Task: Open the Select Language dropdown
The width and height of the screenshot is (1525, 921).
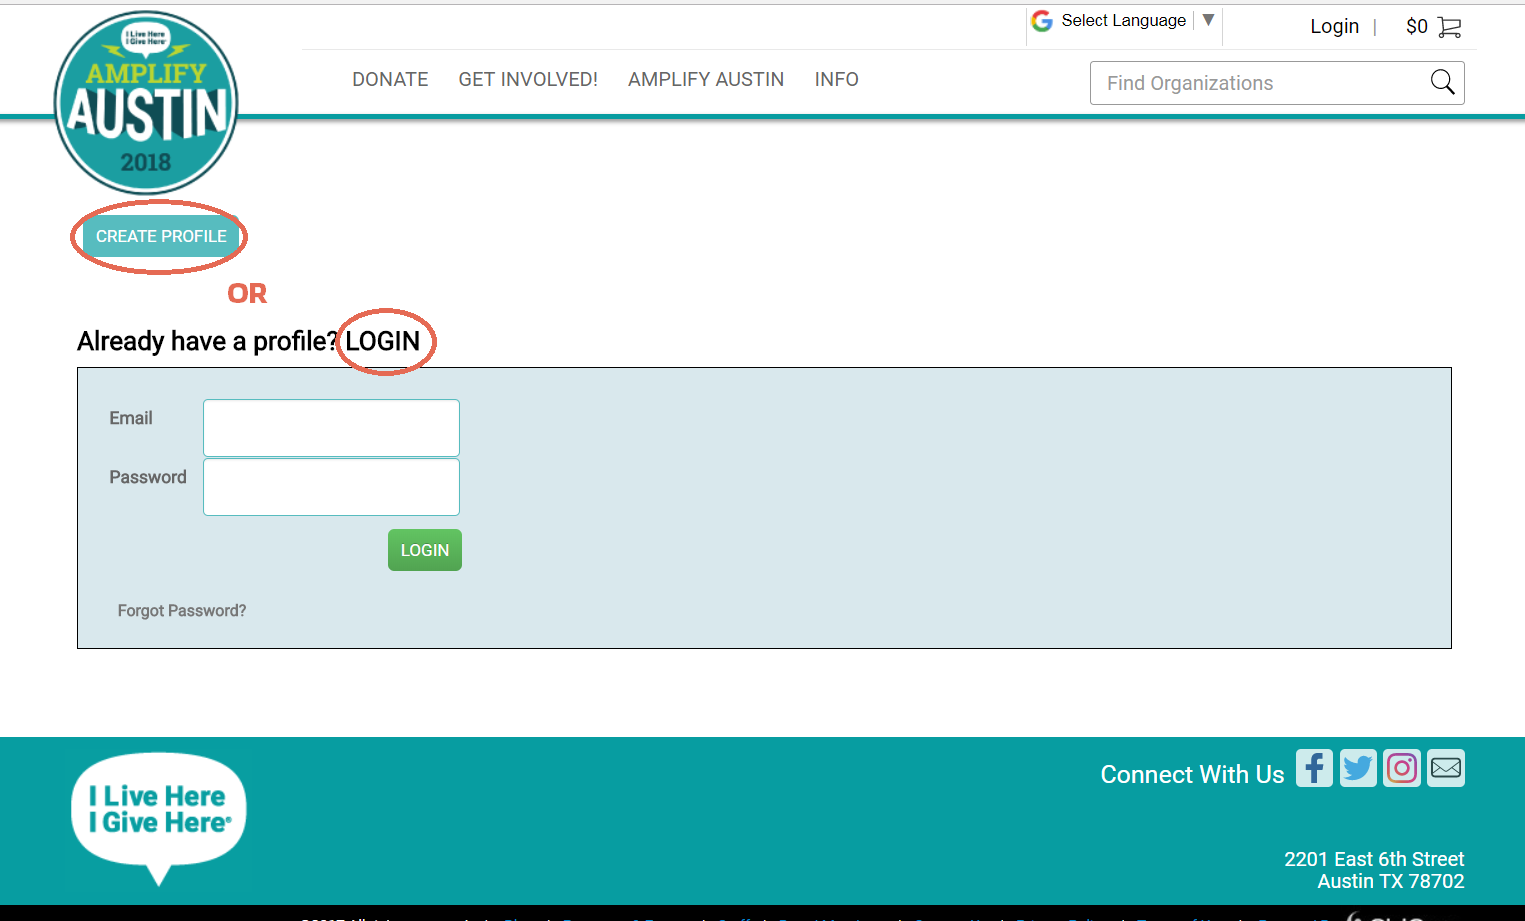Action: coord(1124,21)
